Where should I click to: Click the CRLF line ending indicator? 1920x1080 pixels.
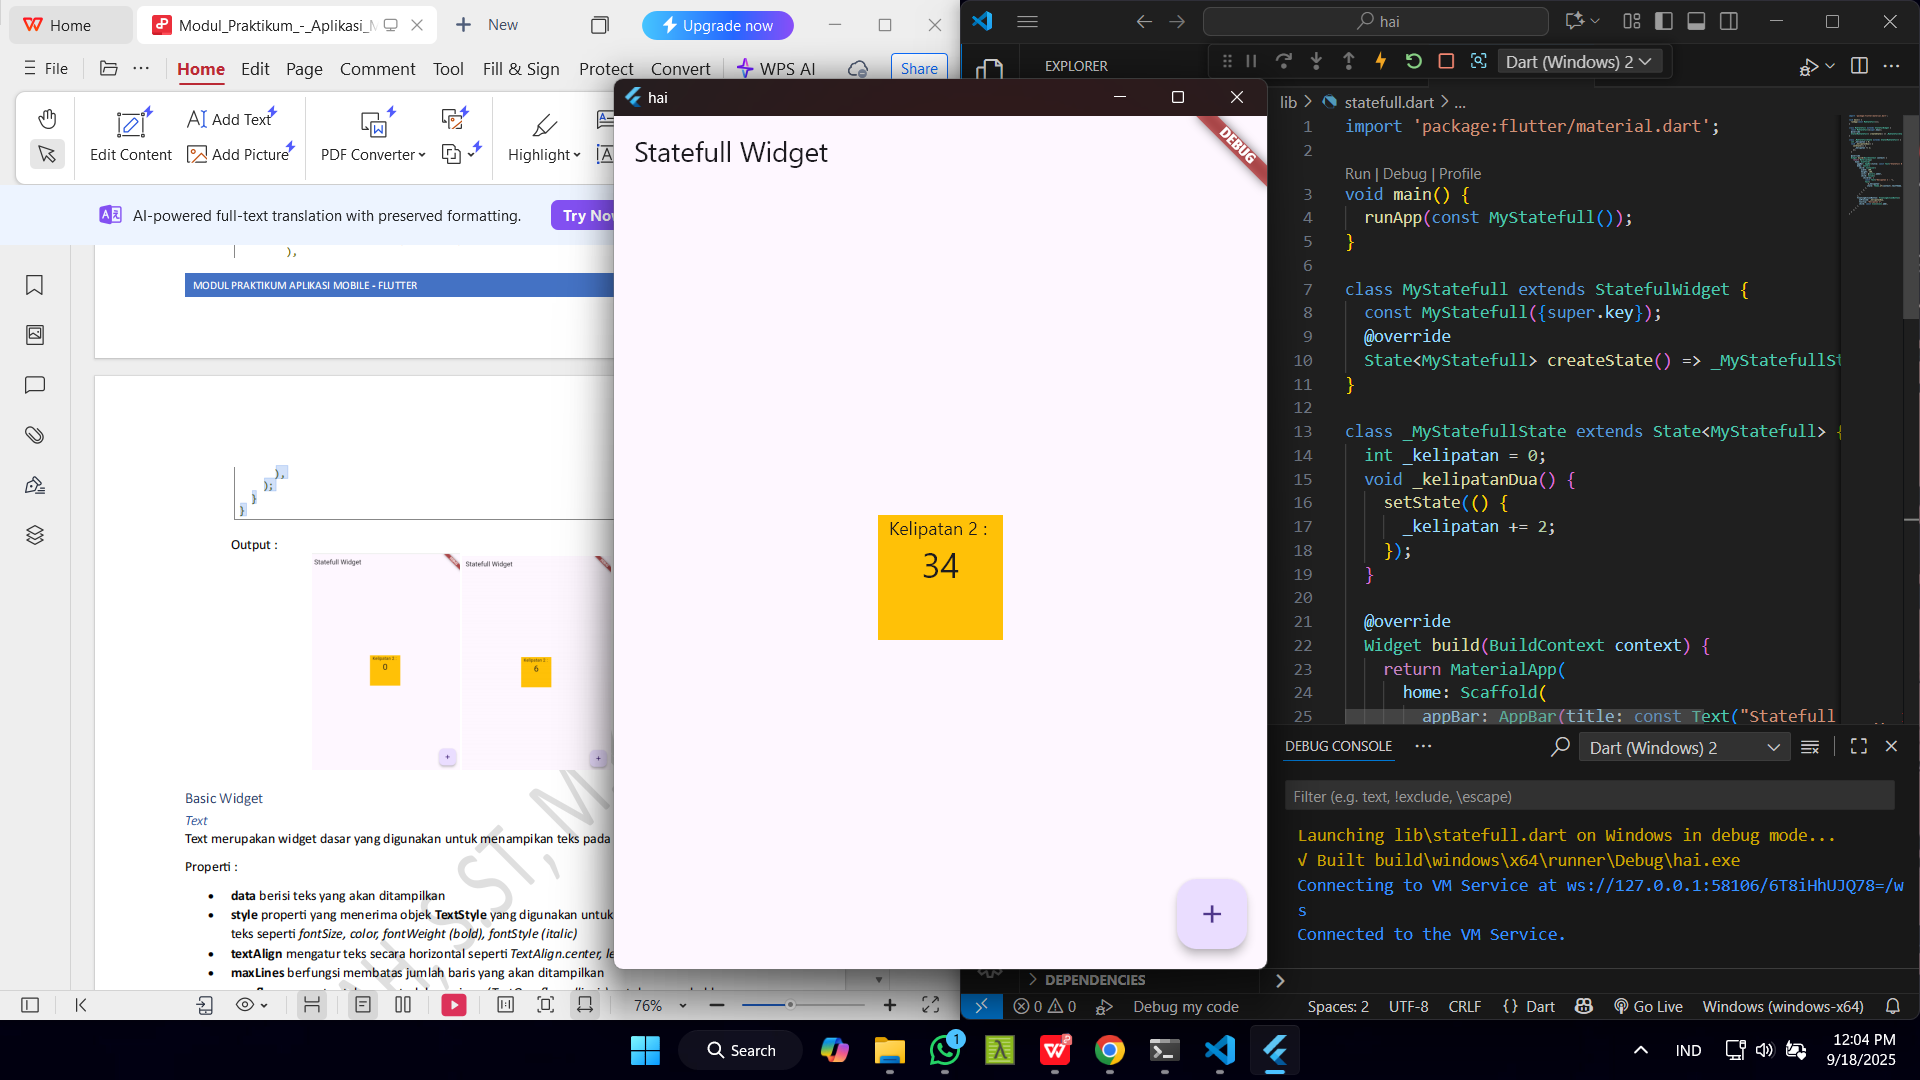(x=1464, y=1007)
